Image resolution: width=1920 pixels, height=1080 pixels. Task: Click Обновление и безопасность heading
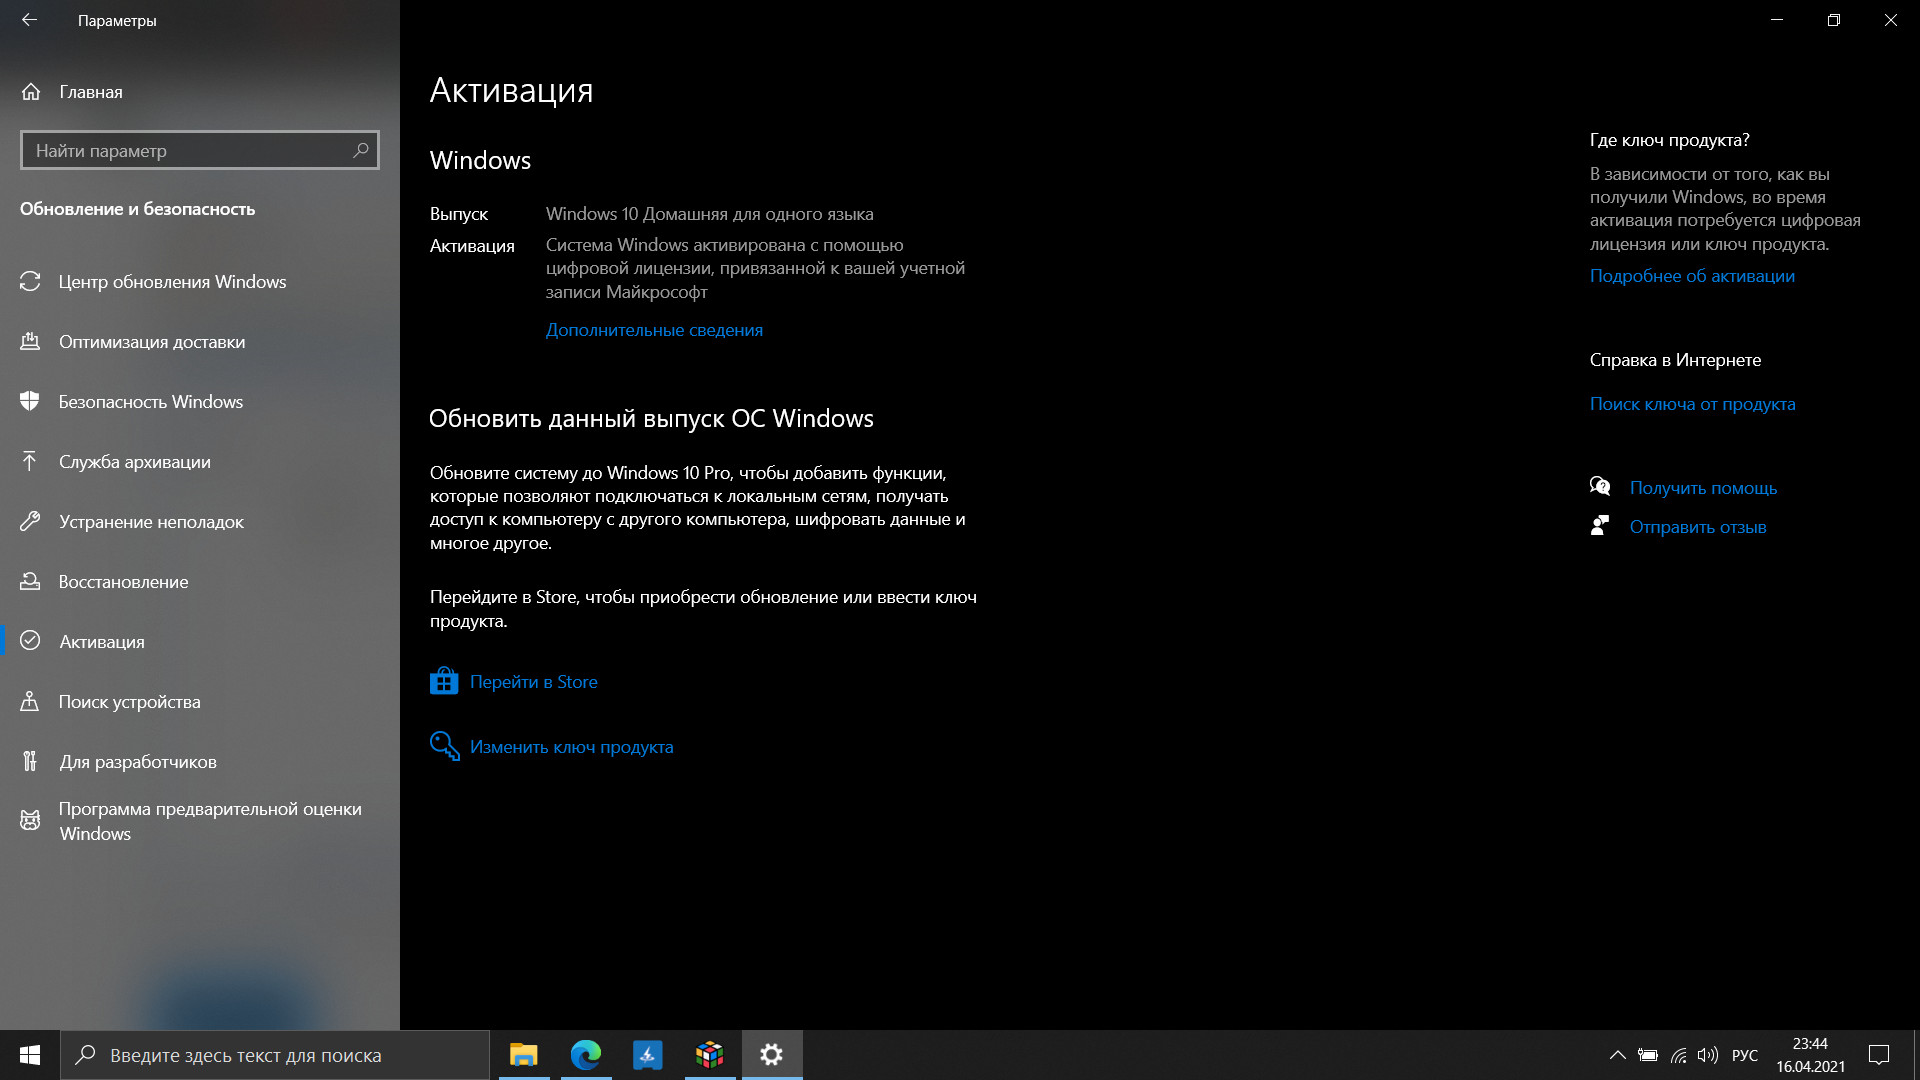pos(138,209)
